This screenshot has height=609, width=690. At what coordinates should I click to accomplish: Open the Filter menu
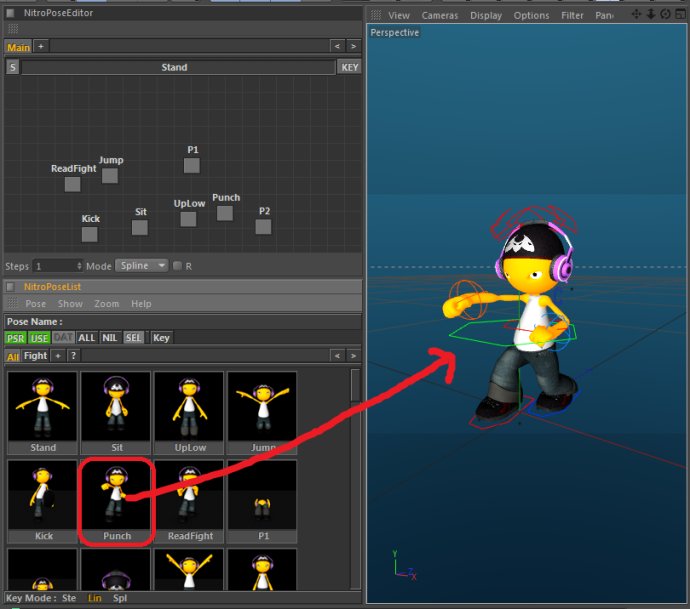[x=572, y=15]
